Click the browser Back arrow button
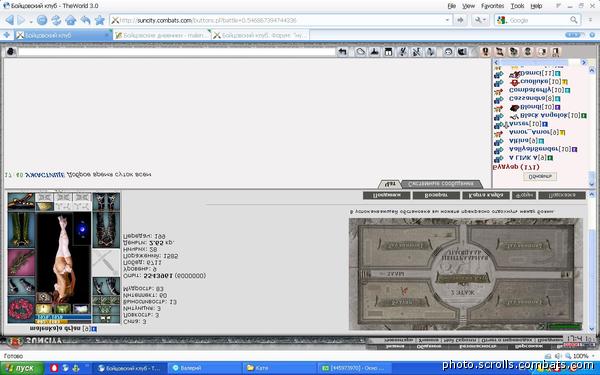This screenshot has width=600, height=375. (x=10, y=20)
